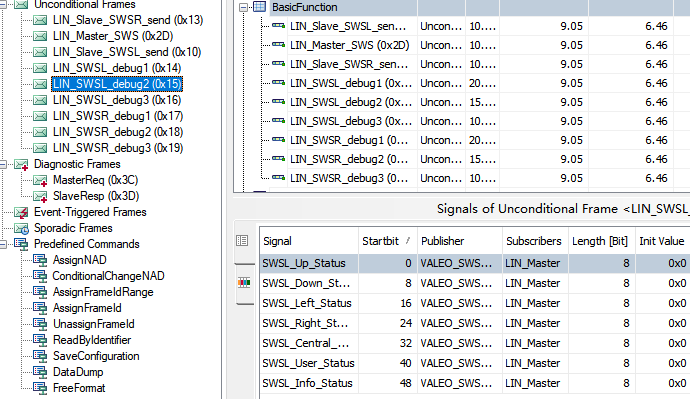
Task: Click Init Value column header
Action: (662, 241)
